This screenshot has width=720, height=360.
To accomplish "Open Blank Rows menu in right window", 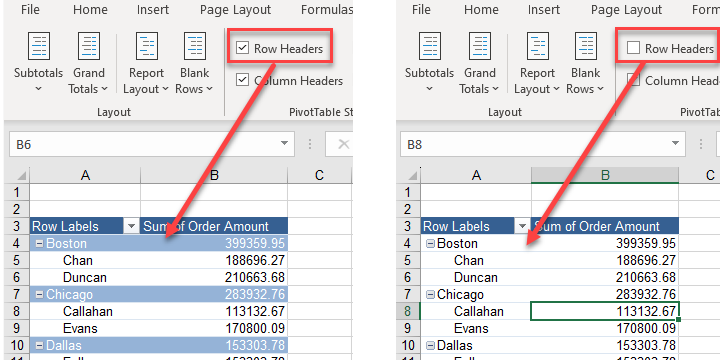I will coord(585,62).
